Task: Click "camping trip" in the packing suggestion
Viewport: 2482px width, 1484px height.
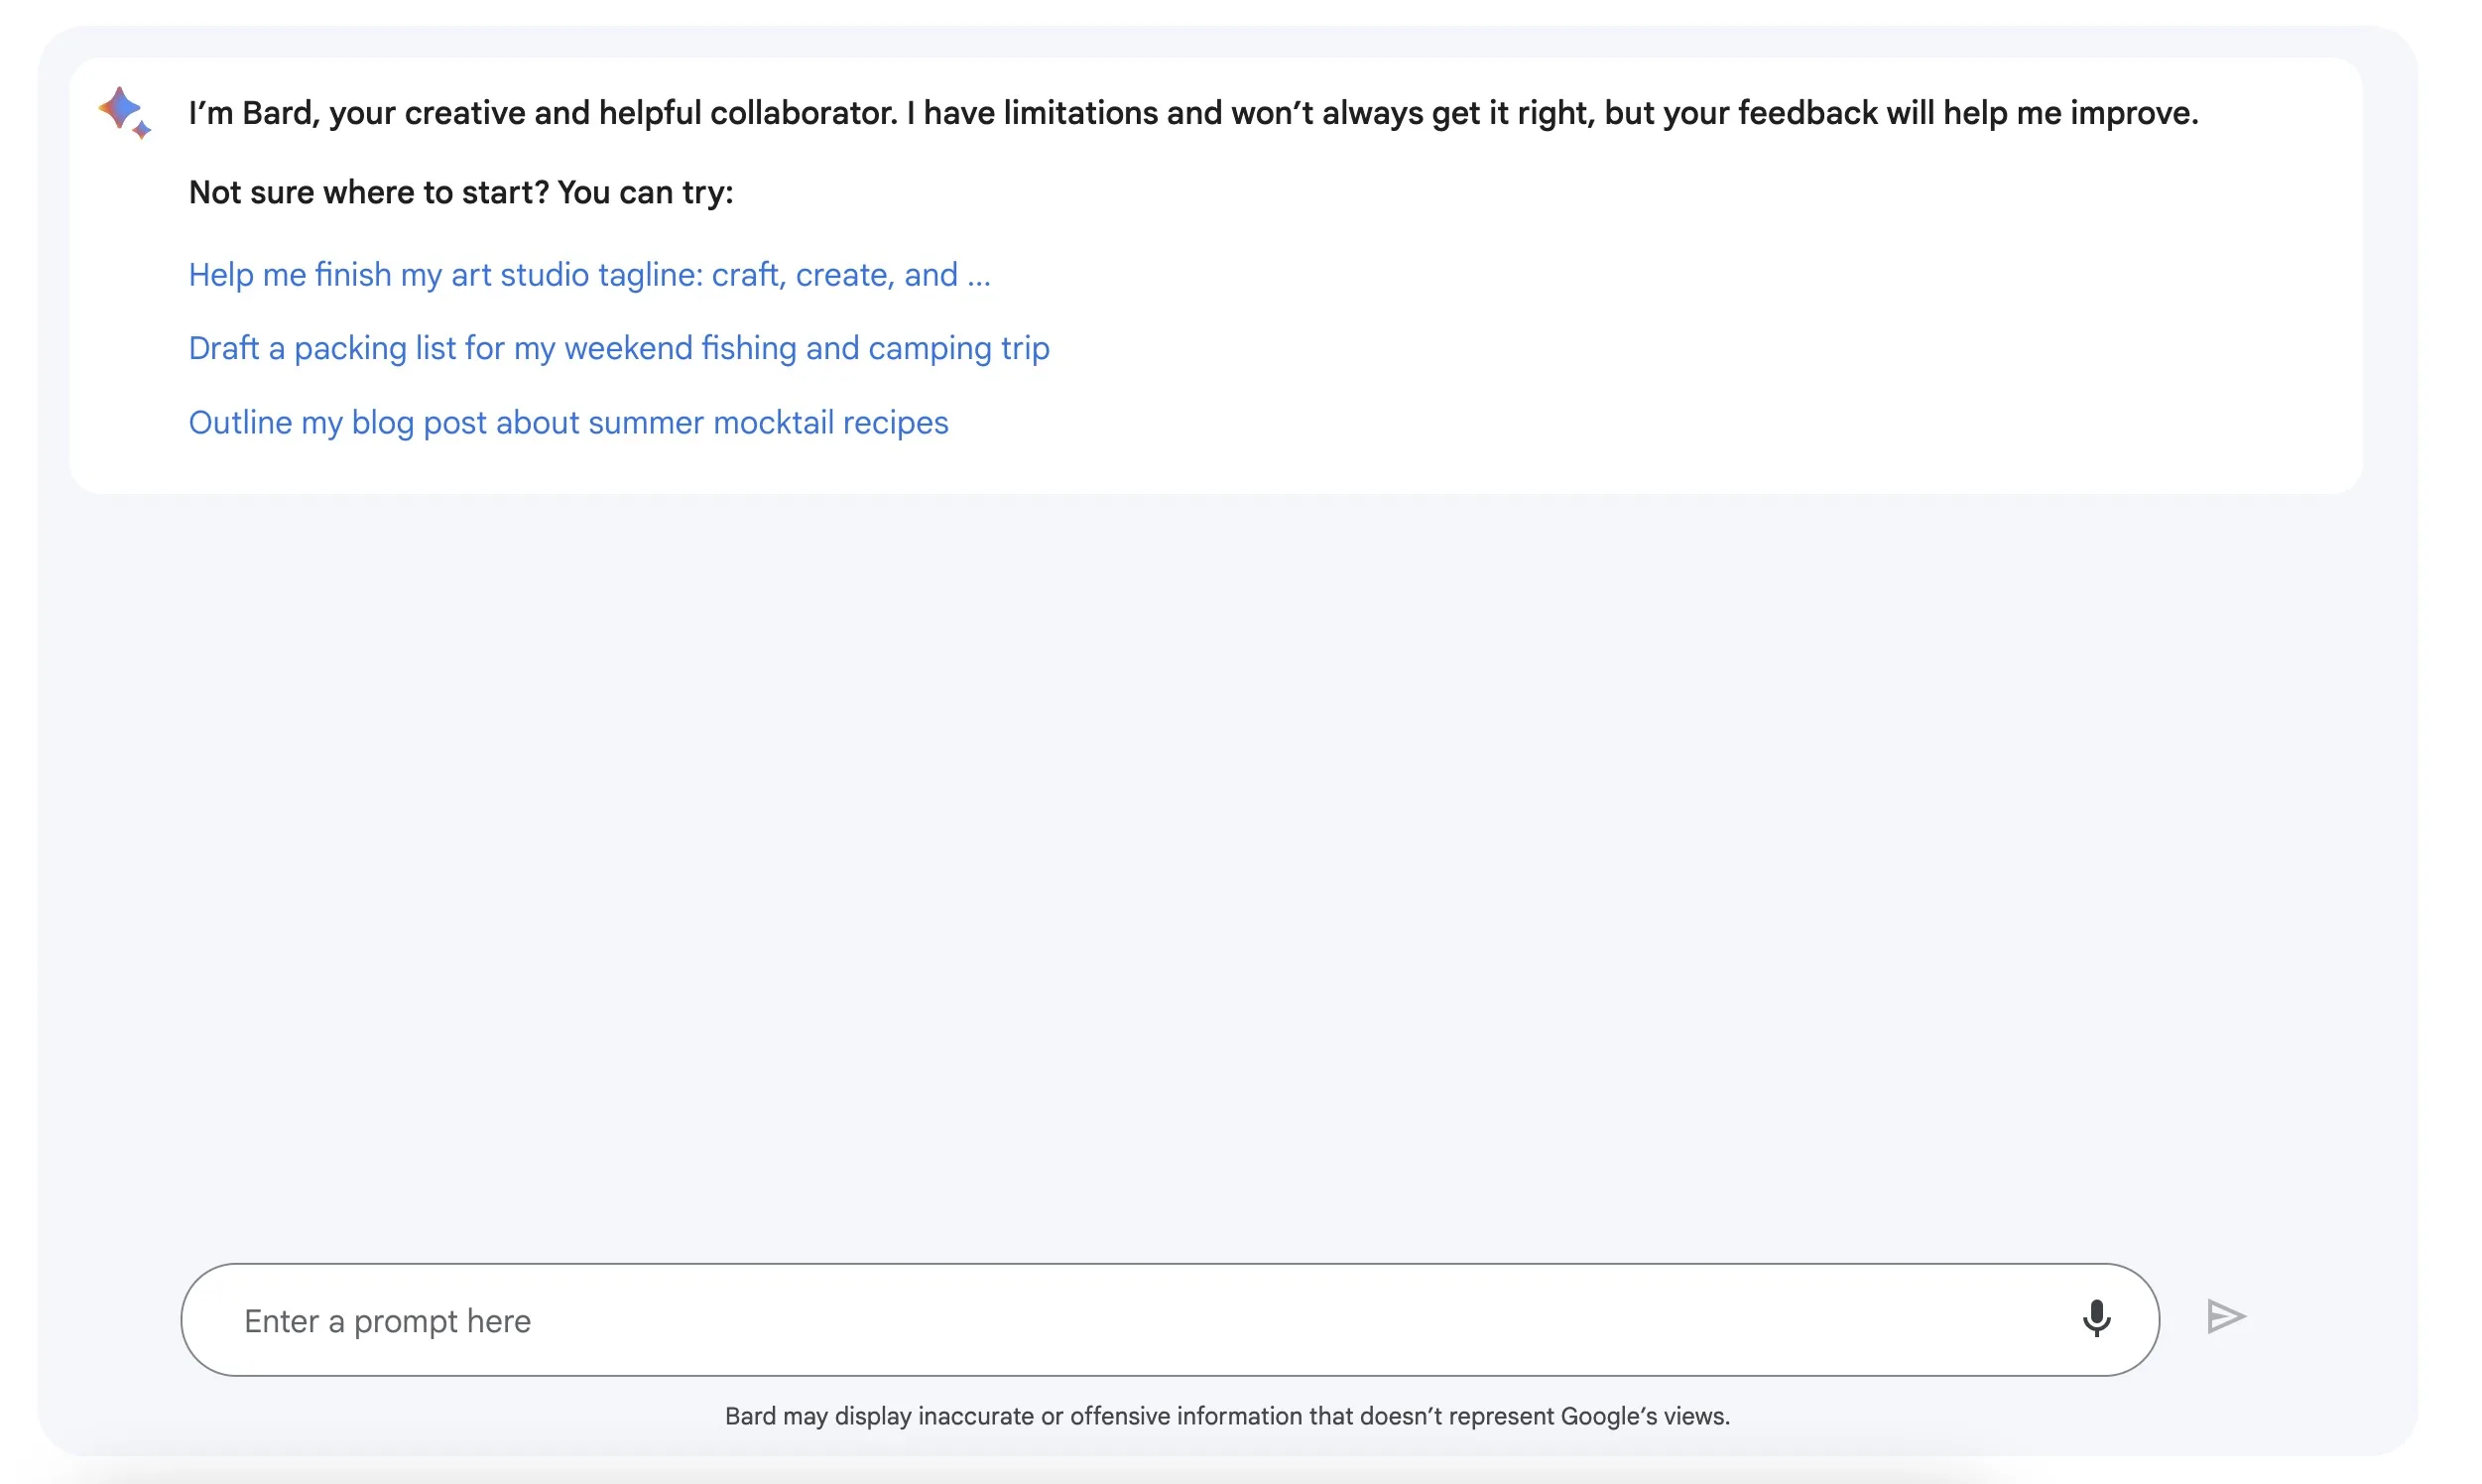Action: [958, 348]
